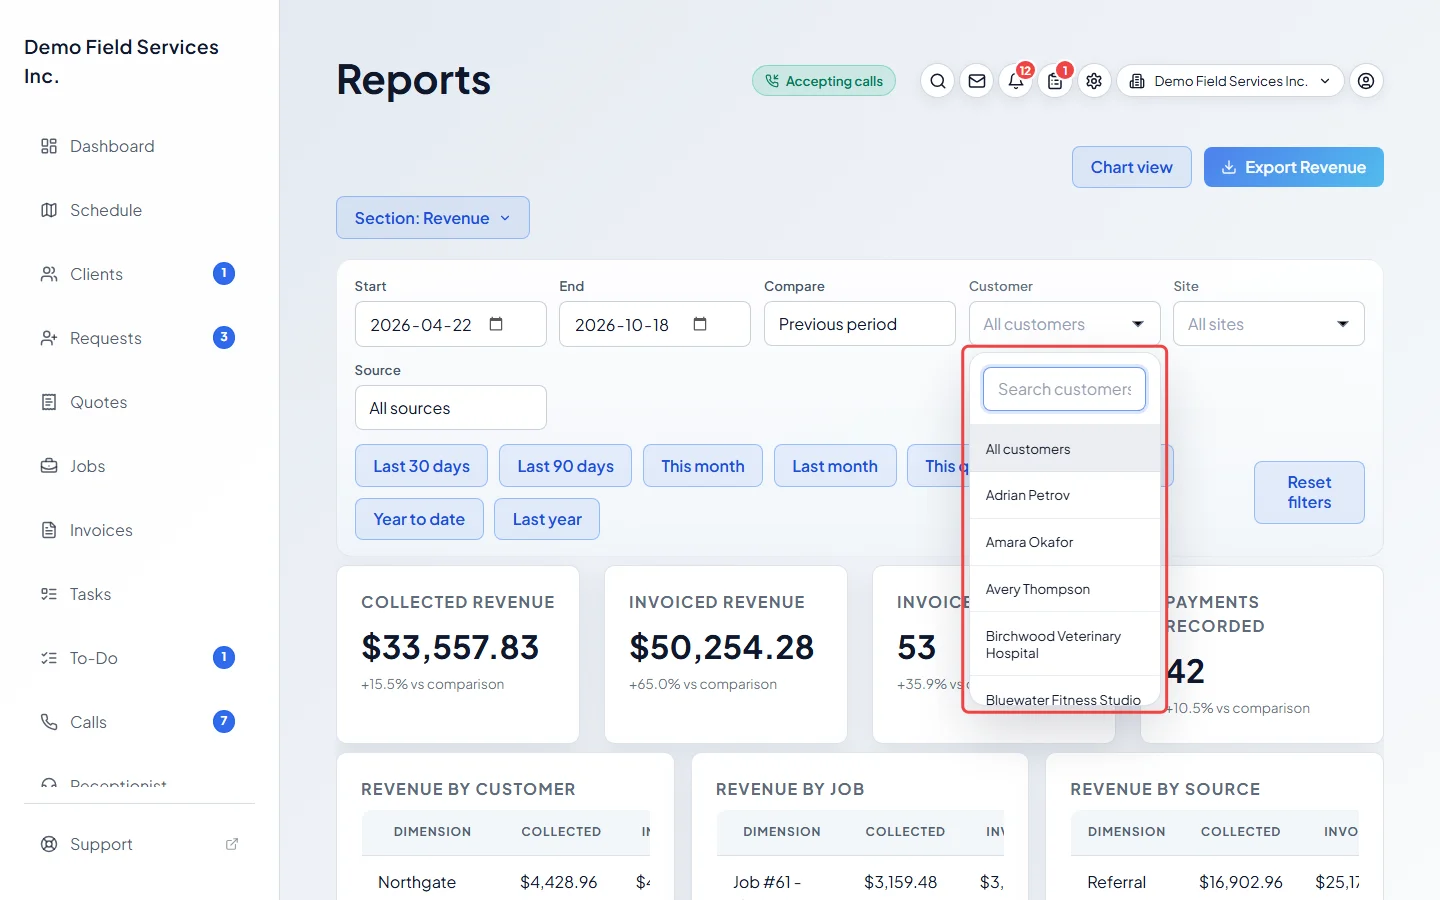Click the Jobs briefcase icon in sidebar
Image resolution: width=1440 pixels, height=900 pixels.
click(x=49, y=466)
